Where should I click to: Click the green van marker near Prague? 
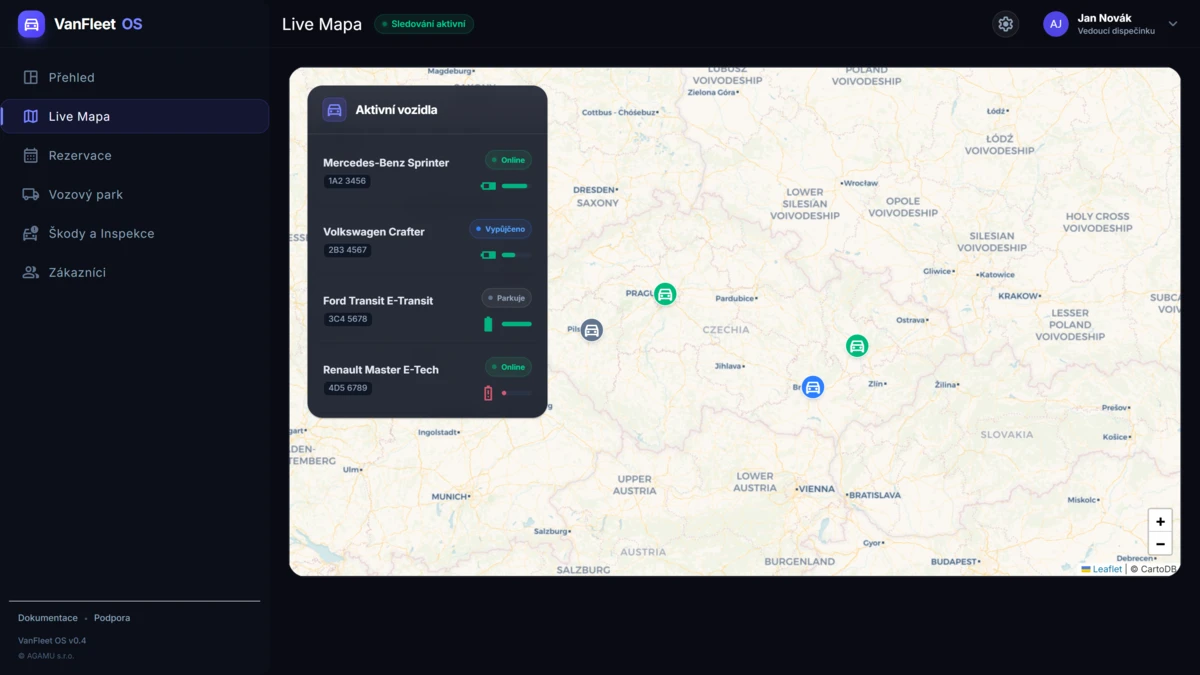(665, 294)
